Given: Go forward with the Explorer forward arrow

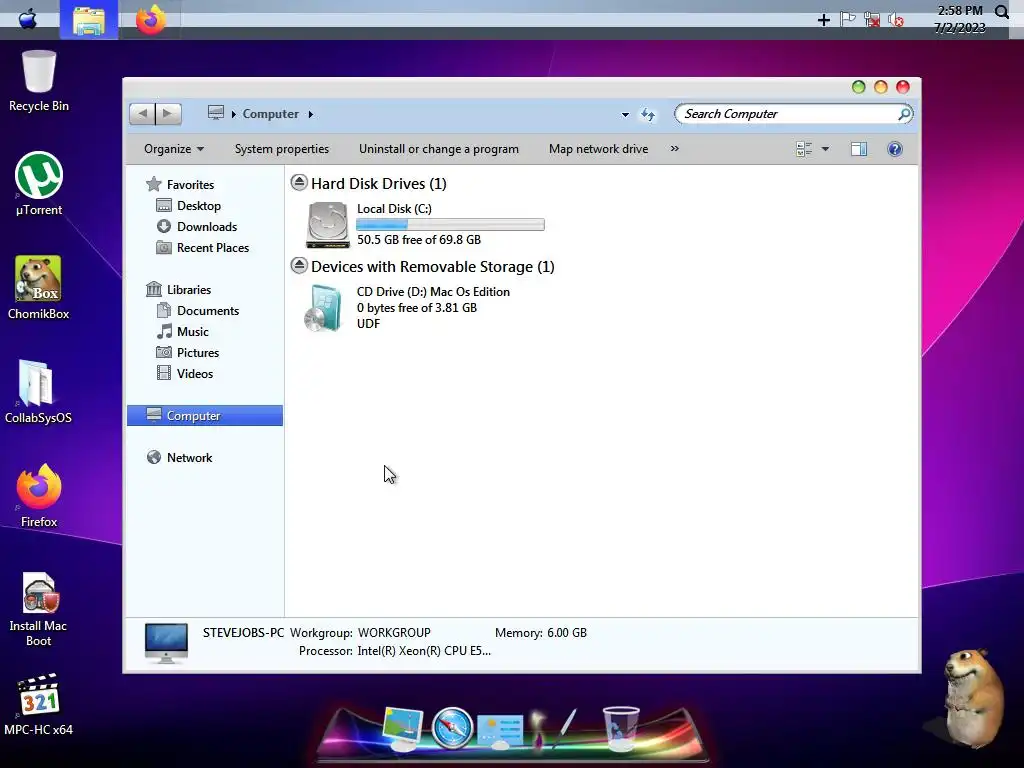Looking at the screenshot, I should click(168, 114).
